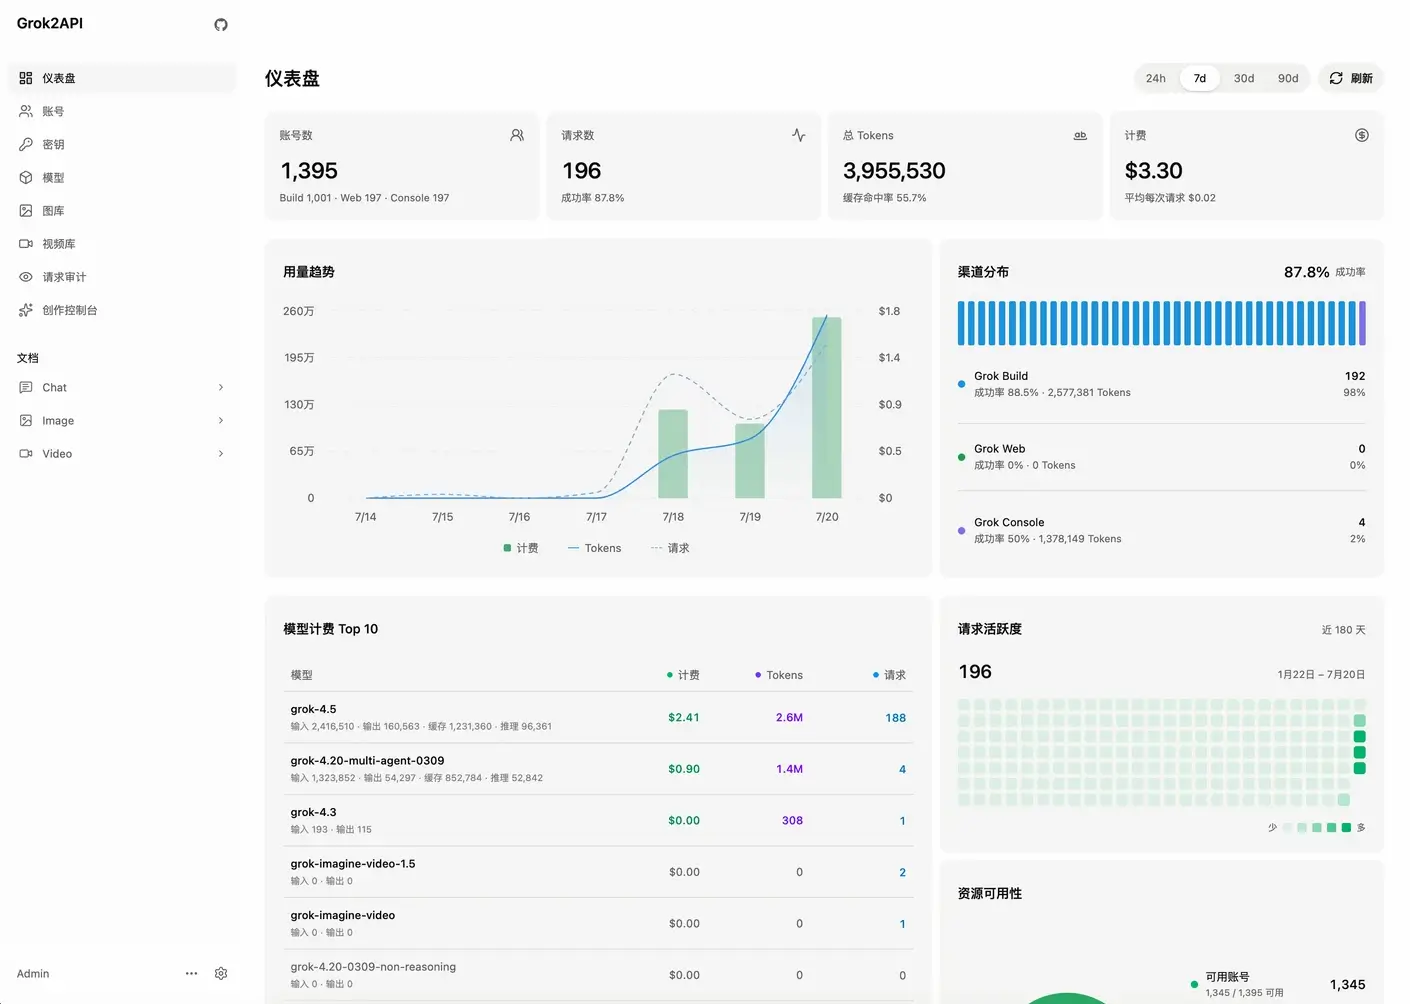
Task: Click the 7/20 green bar in usage chart
Action: coord(826,407)
